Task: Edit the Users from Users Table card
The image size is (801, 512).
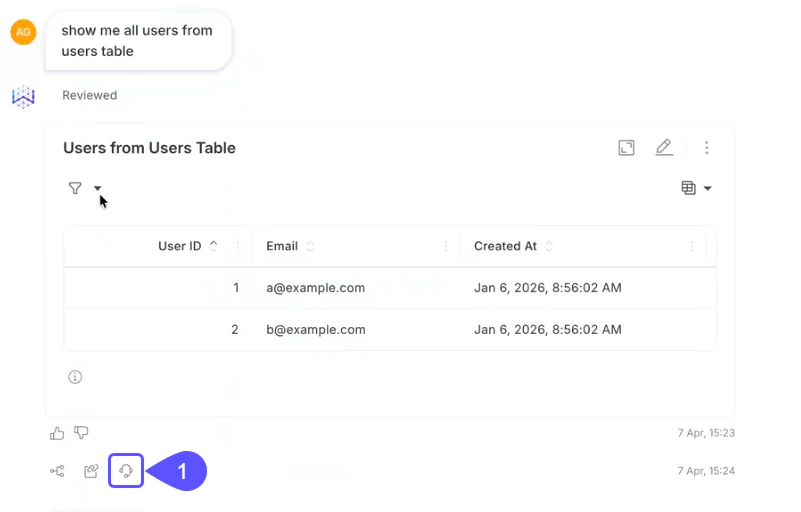Action: pyautogui.click(x=664, y=148)
